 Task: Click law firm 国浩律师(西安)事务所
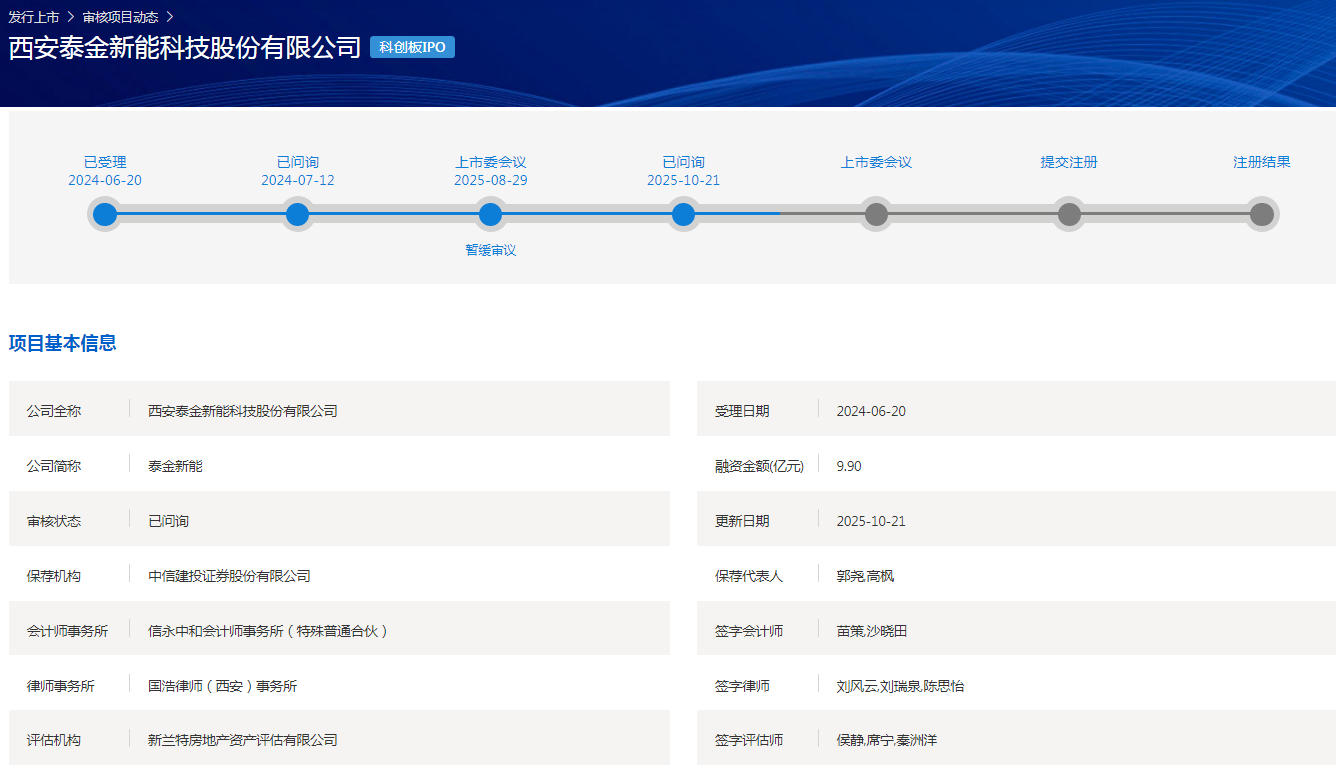(222, 686)
